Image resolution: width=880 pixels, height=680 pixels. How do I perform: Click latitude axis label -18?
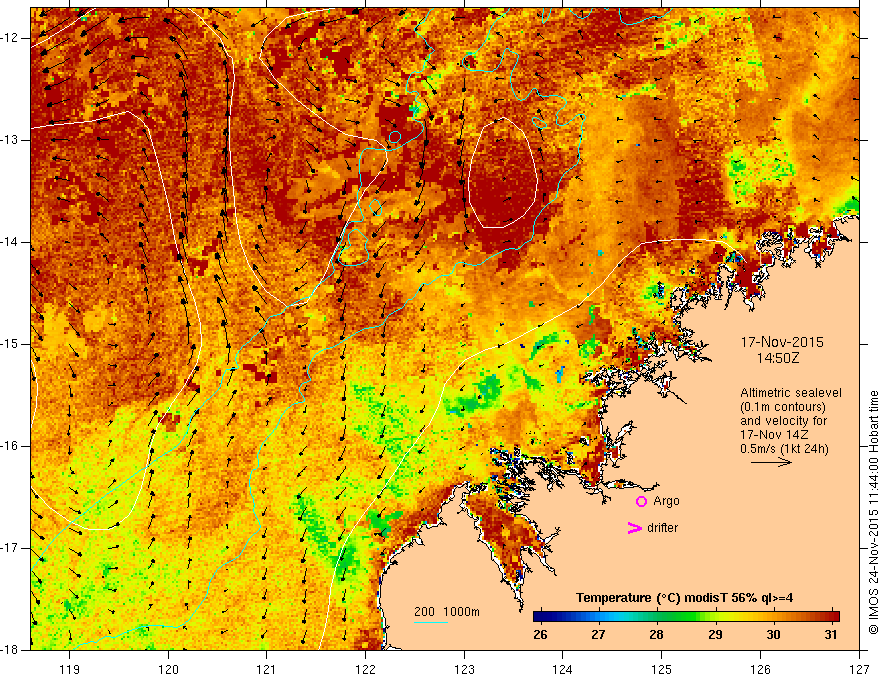coord(11,650)
